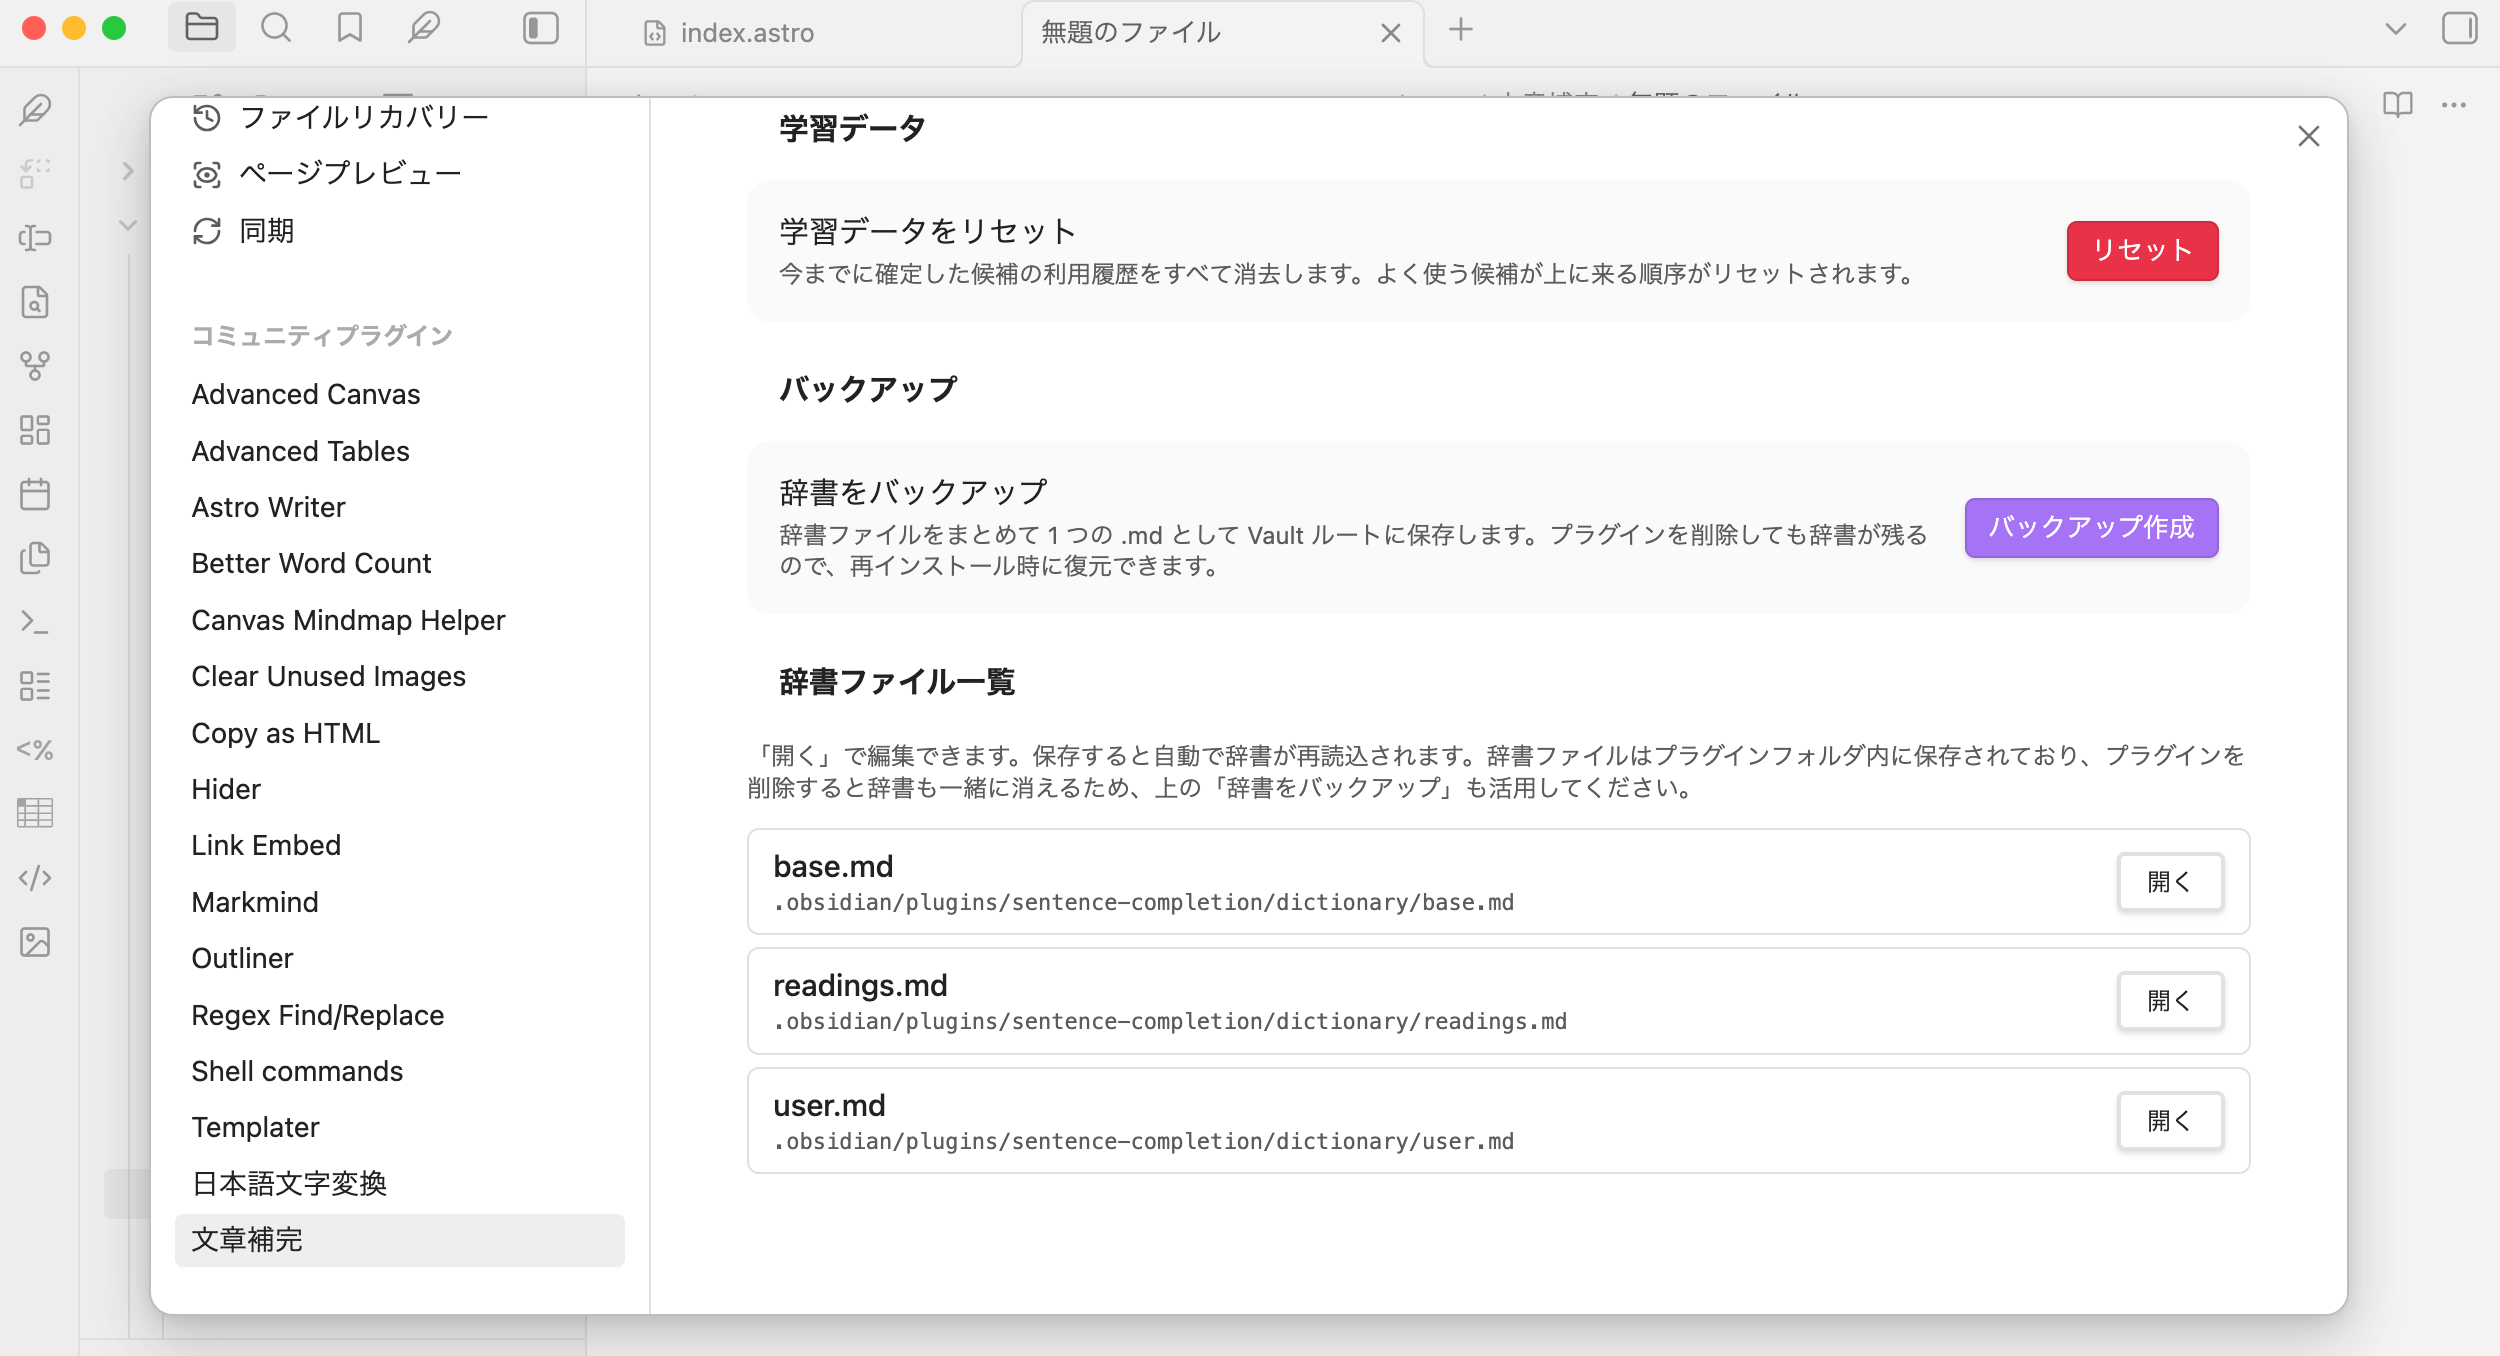Click the table ribbon icon
The width and height of the screenshot is (2500, 1356).
coord(35,813)
